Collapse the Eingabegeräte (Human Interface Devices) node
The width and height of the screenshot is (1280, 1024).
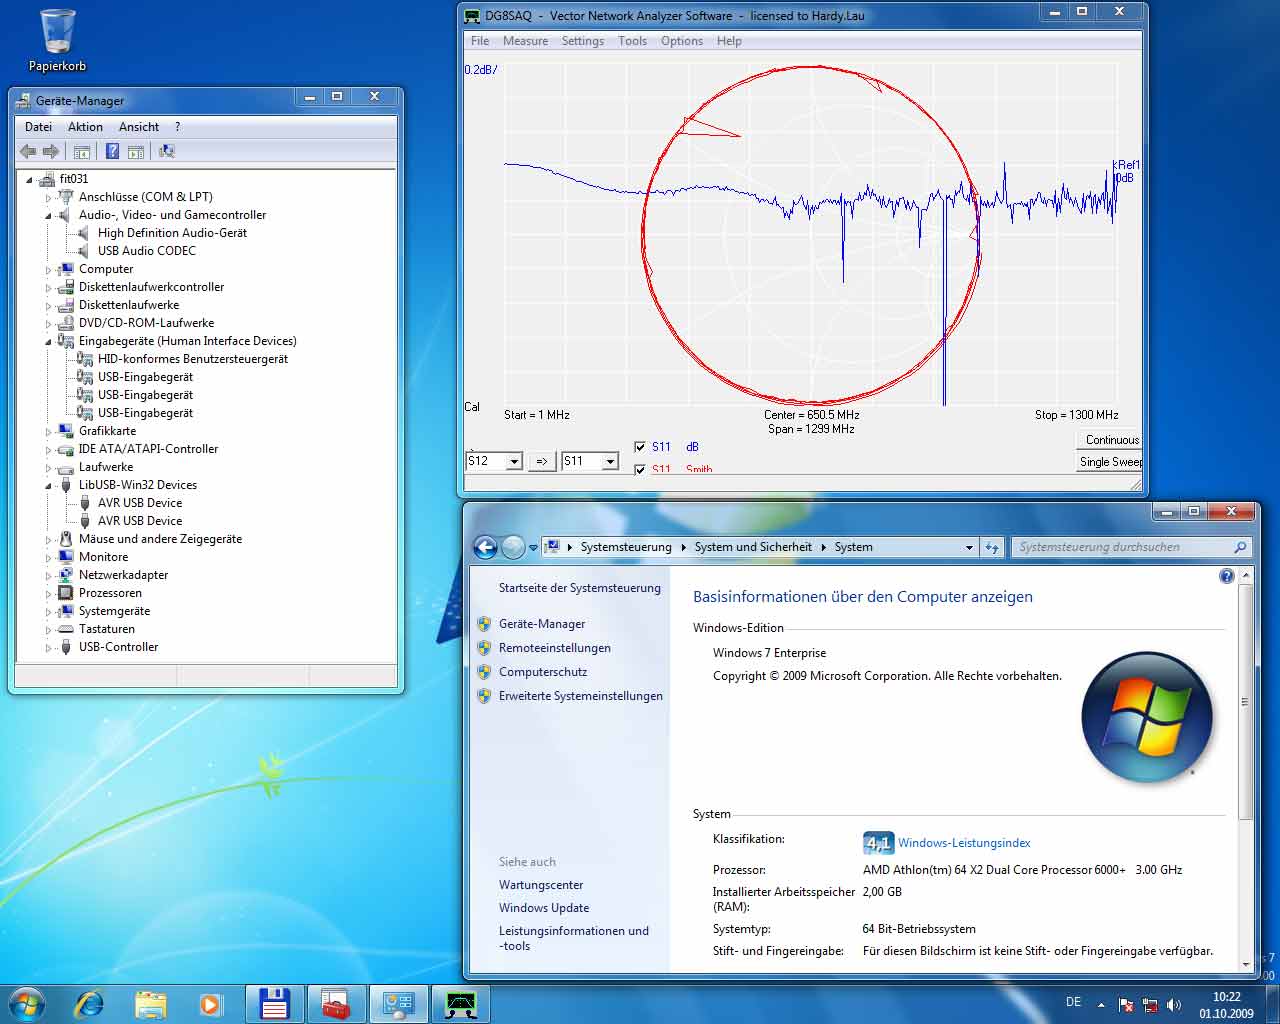tap(47, 341)
